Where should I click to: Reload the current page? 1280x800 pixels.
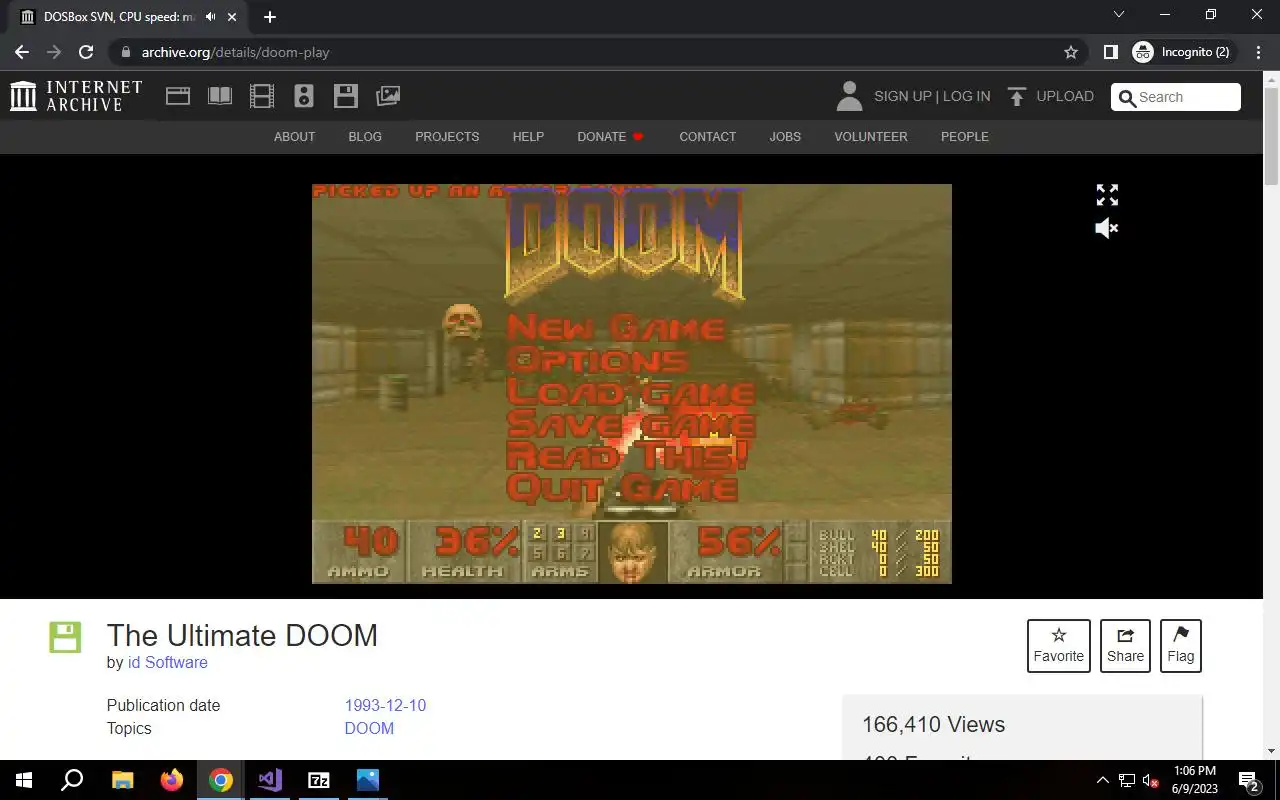(86, 52)
